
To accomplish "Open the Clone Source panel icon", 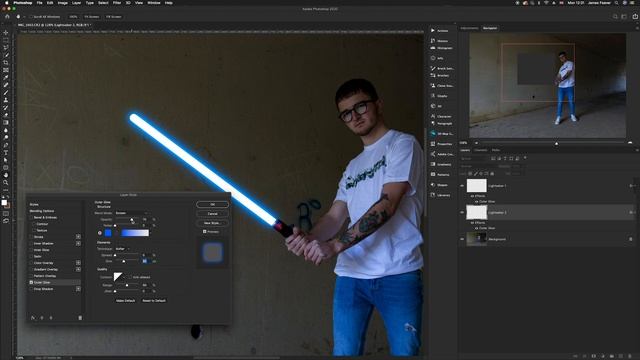I will [433, 86].
